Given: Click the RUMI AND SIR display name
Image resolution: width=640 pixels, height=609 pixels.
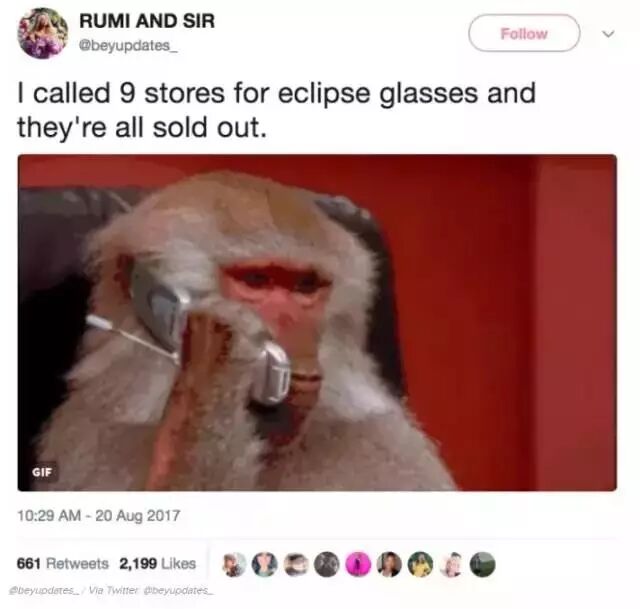Looking at the screenshot, I should pyautogui.click(x=147, y=21).
